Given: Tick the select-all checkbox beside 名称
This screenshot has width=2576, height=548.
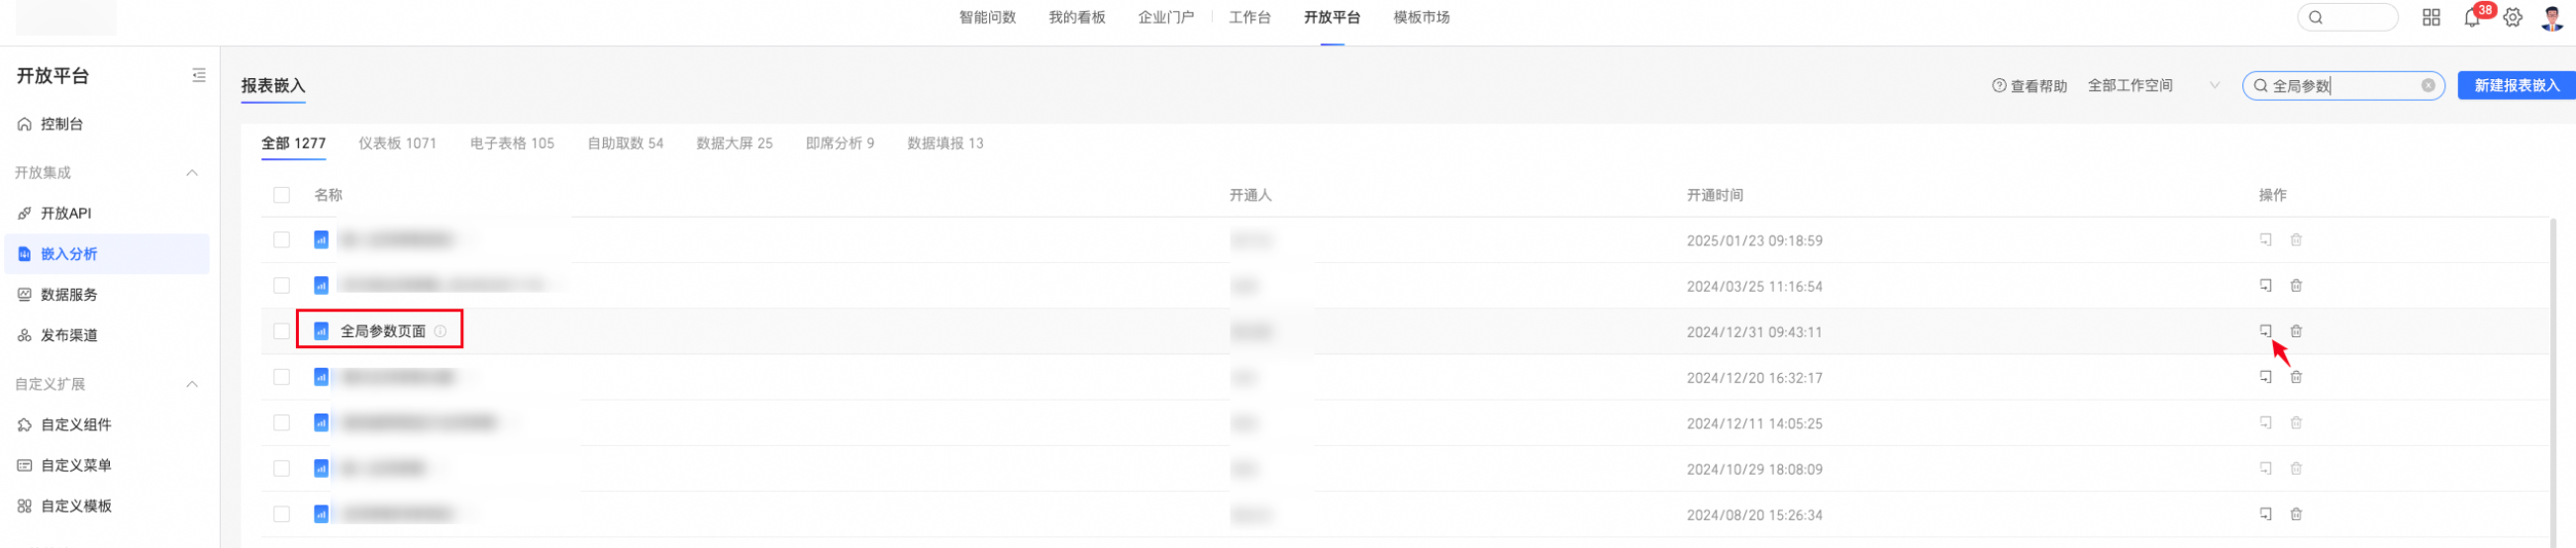Looking at the screenshot, I should [x=282, y=195].
